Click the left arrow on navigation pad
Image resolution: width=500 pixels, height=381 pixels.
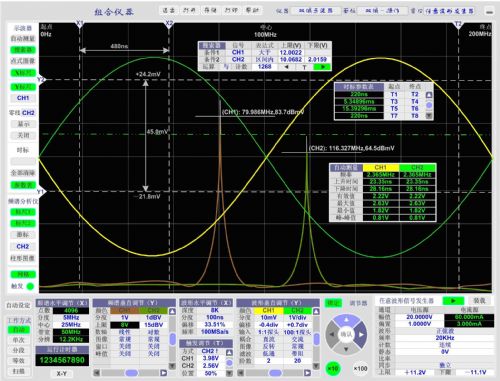click(331, 334)
